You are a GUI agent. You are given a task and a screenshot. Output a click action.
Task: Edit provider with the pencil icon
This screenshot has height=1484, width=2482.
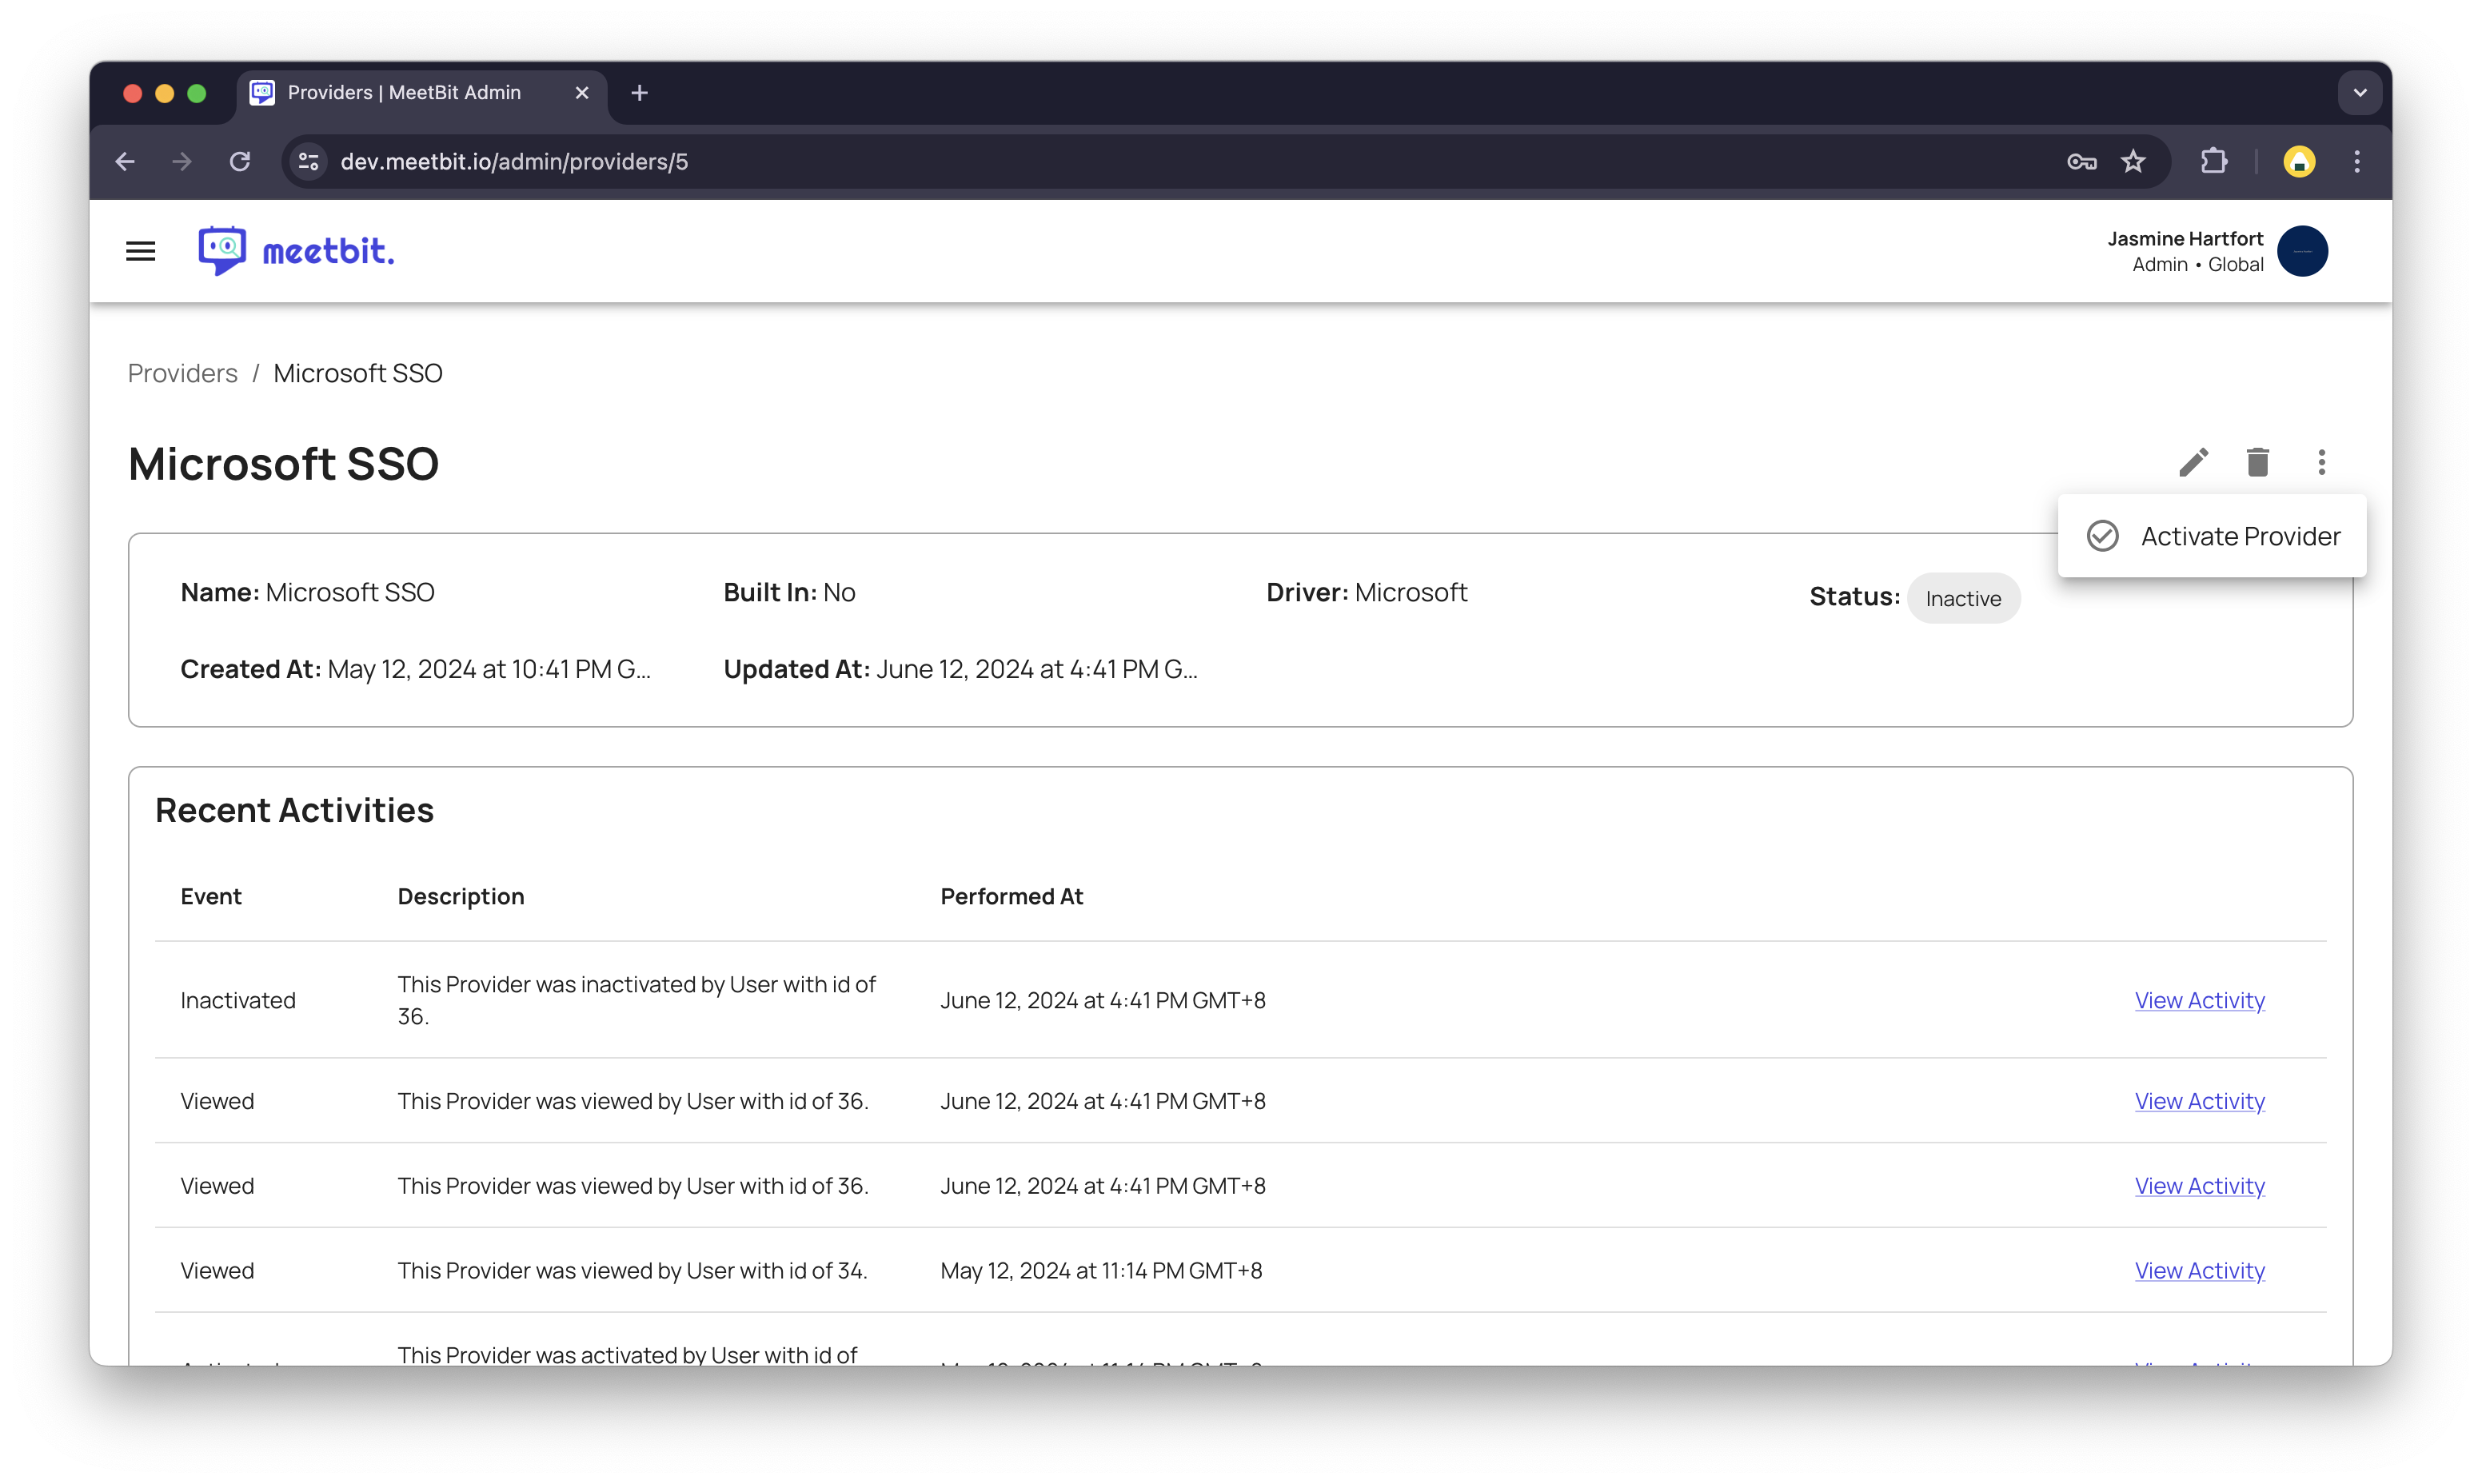[x=2193, y=462]
